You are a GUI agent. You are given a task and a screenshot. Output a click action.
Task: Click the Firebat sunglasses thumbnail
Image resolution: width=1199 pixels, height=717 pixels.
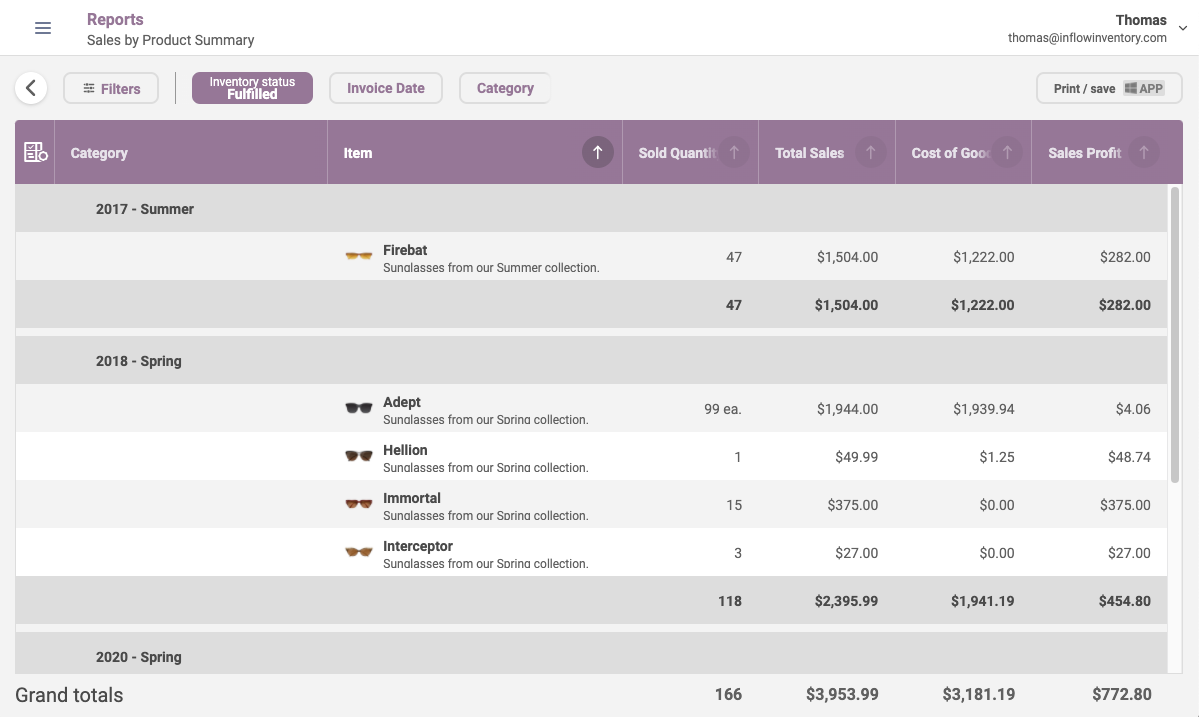tap(359, 257)
